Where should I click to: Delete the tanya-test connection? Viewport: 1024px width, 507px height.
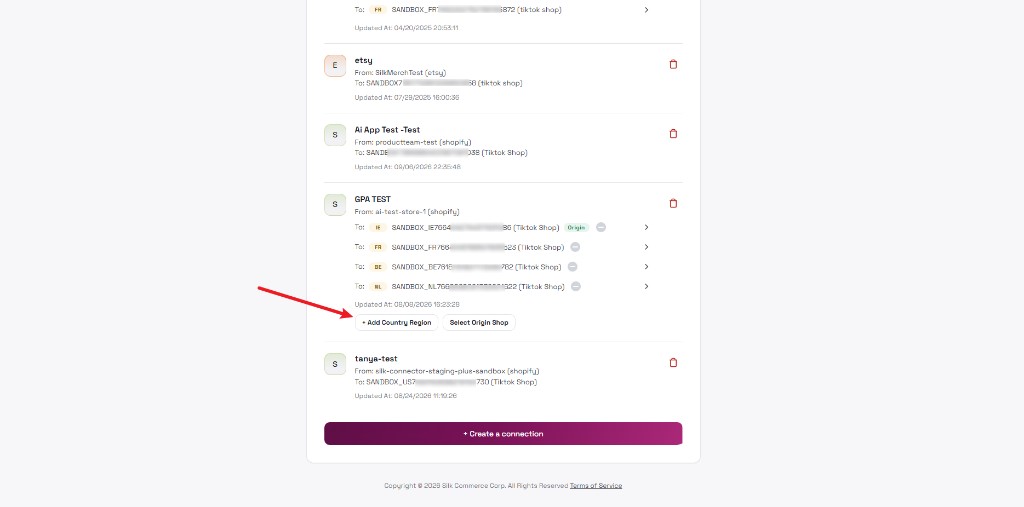(673, 363)
